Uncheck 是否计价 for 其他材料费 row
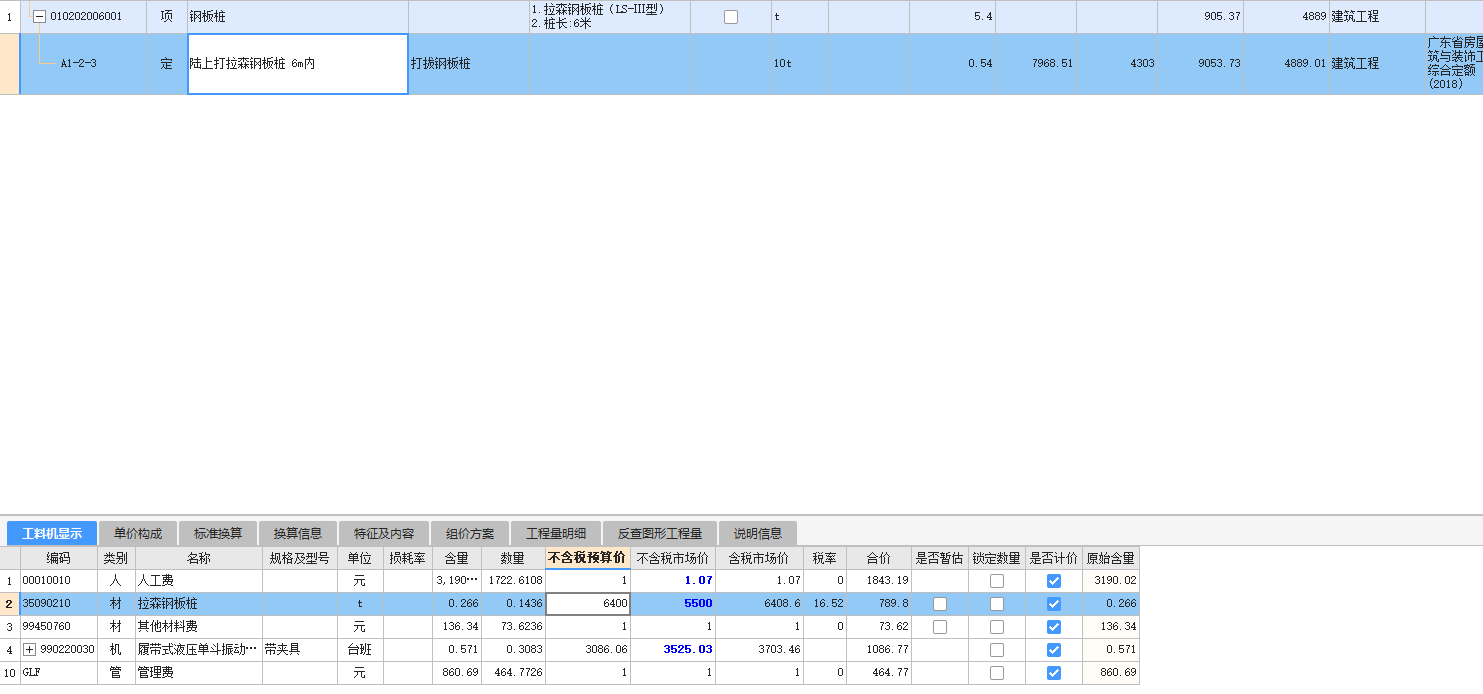This screenshot has height=694, width=1483. [x=1054, y=627]
